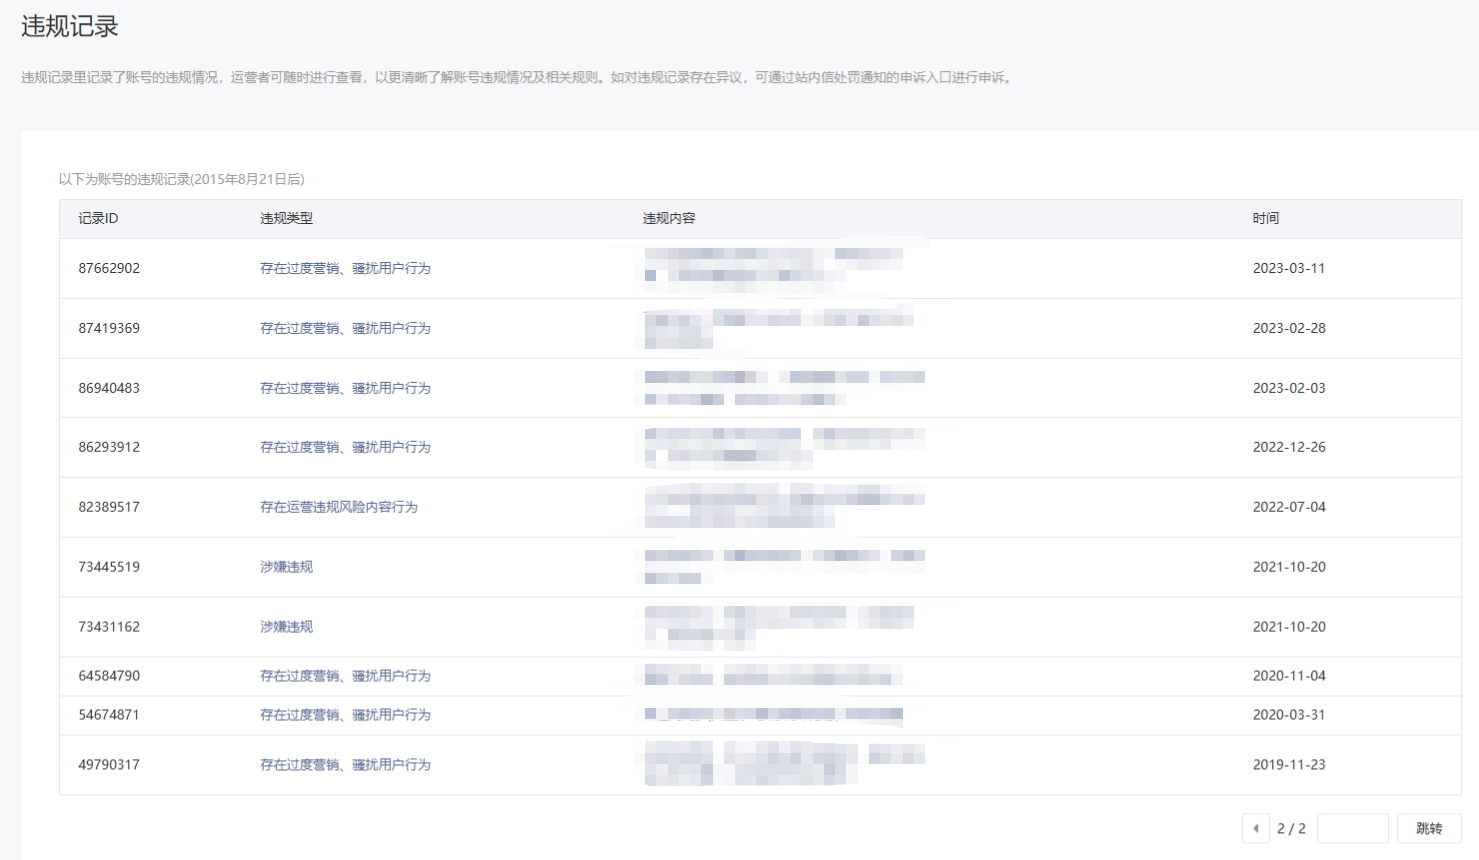Viewport: 1479px width, 860px height.
Task: Click the 2 / 2 page indicator
Action: point(1291,828)
